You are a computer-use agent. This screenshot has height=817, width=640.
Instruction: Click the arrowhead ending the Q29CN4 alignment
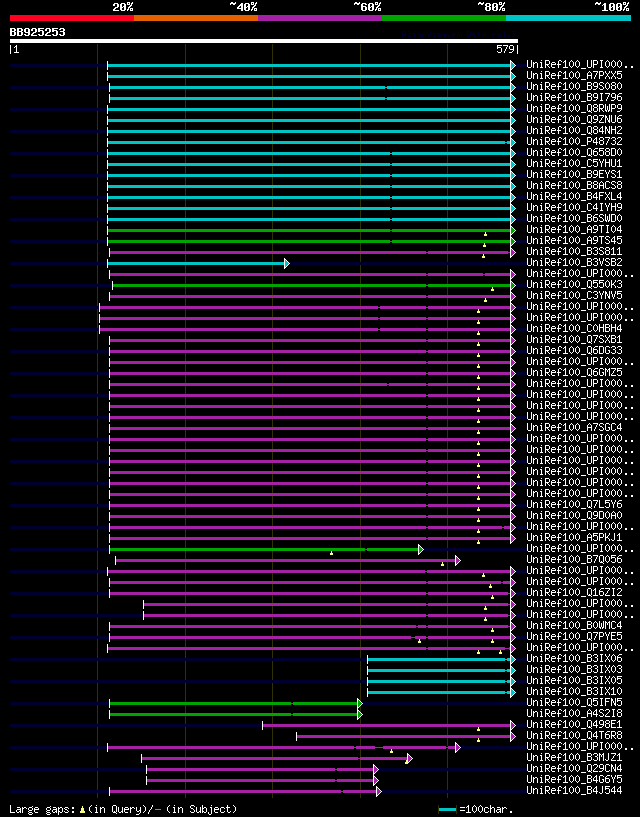(376, 770)
